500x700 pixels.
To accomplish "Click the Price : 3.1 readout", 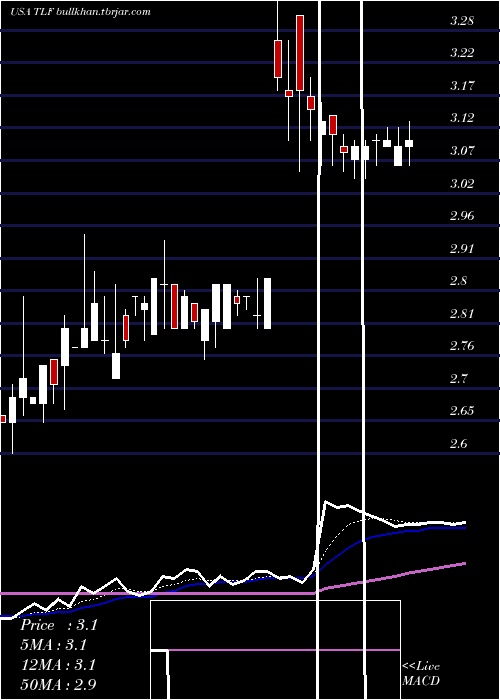I will [x=59, y=625].
